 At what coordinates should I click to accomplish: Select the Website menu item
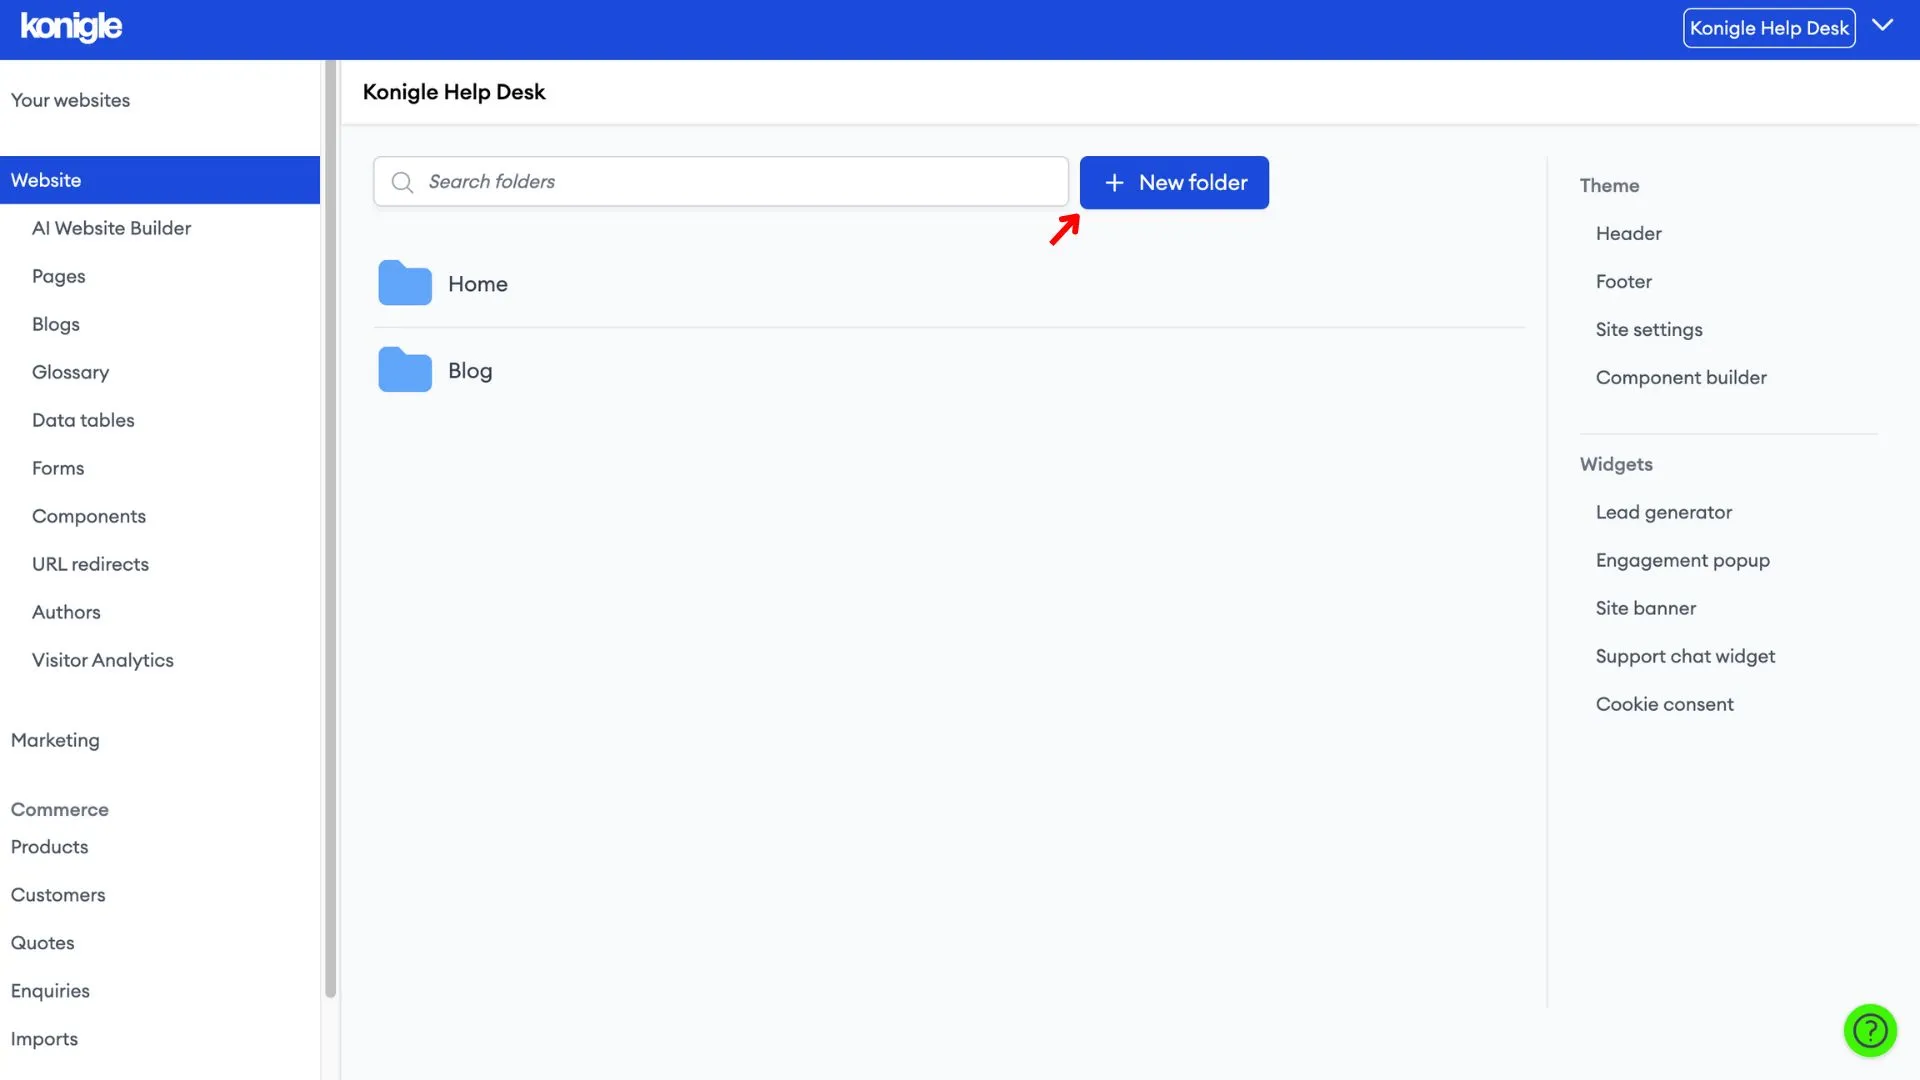pyautogui.click(x=45, y=179)
